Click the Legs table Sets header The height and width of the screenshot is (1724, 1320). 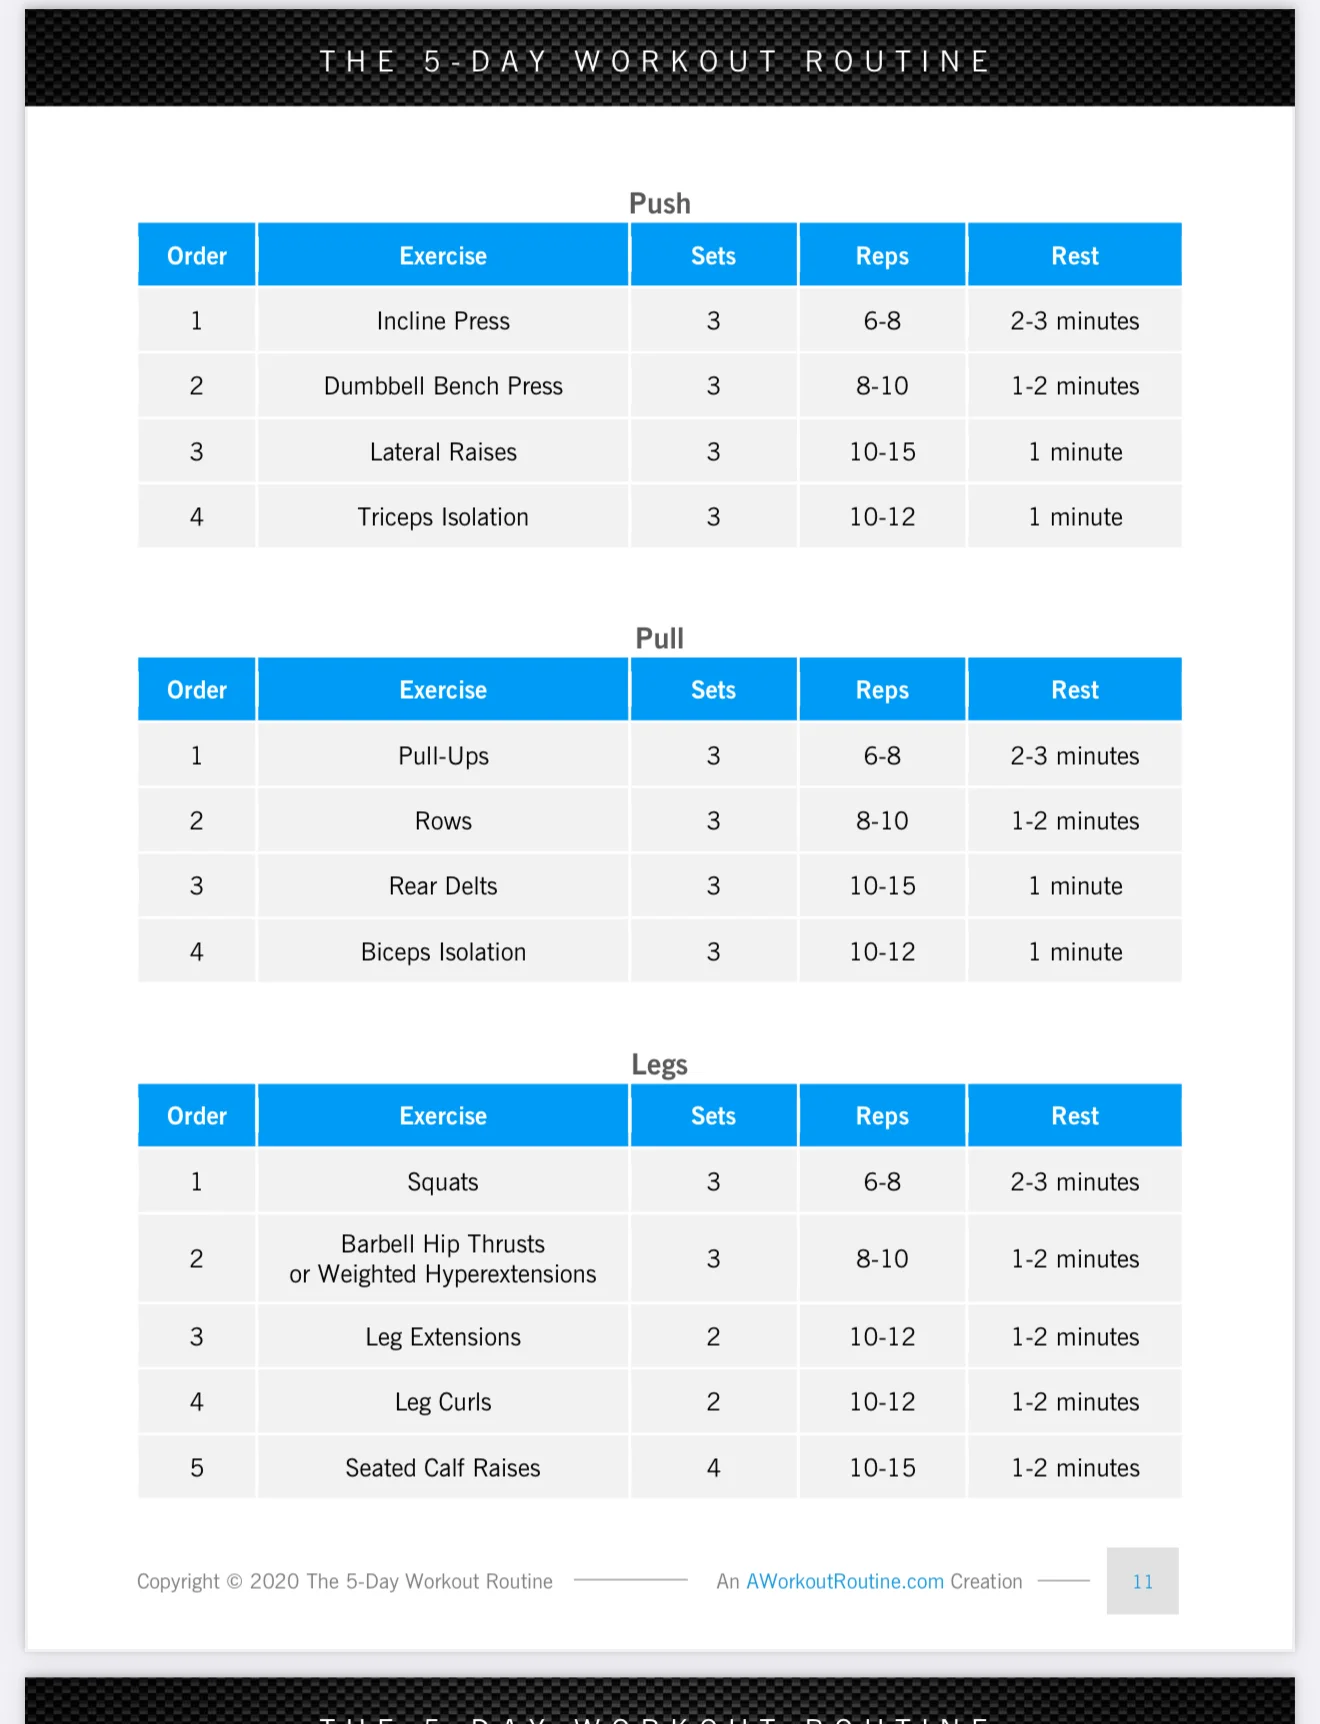tap(713, 1116)
